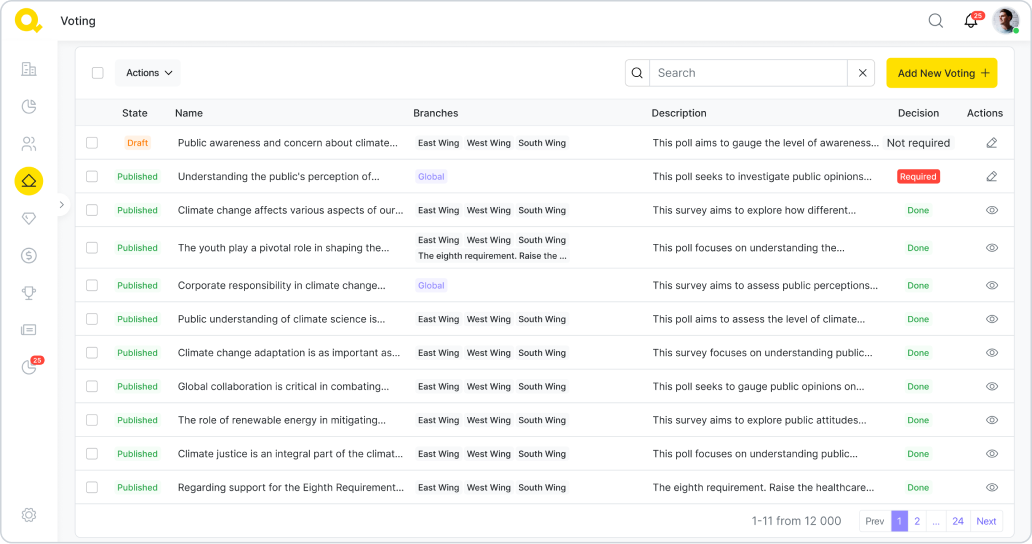The height and width of the screenshot is (544, 1032).
Task: Jump to page 24 in pagination
Action: [x=958, y=521]
